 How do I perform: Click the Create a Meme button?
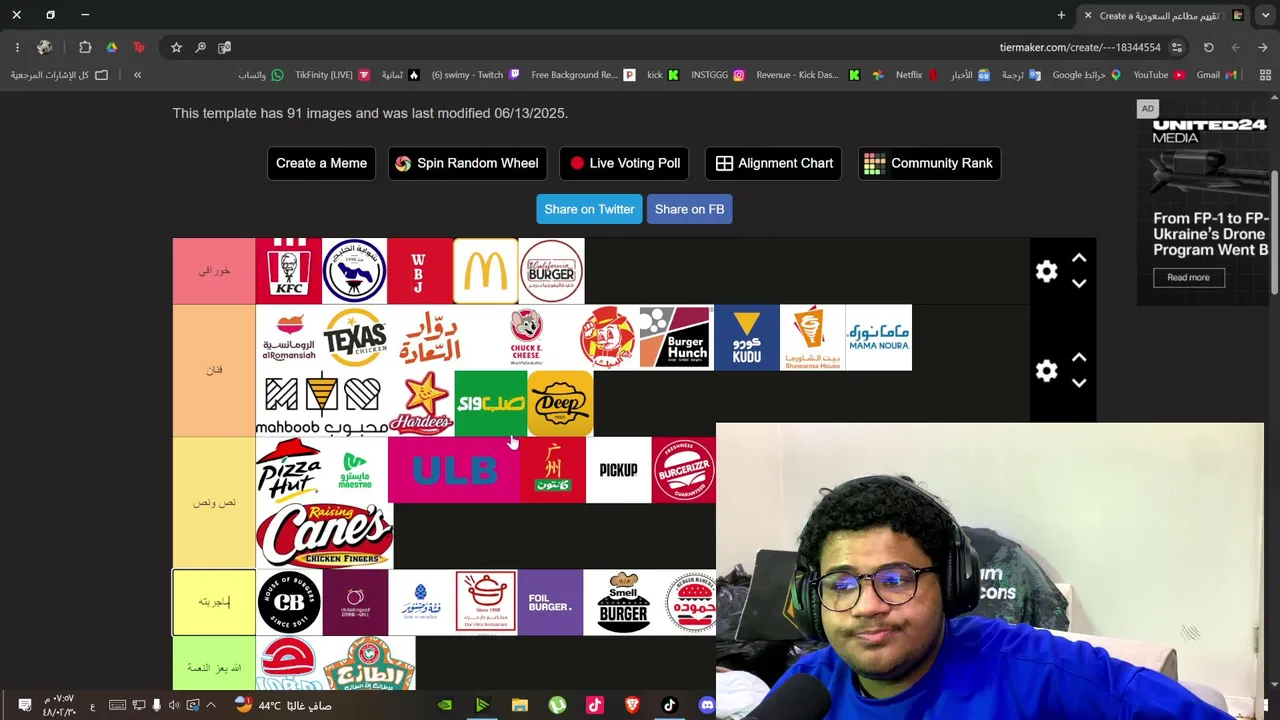click(321, 163)
